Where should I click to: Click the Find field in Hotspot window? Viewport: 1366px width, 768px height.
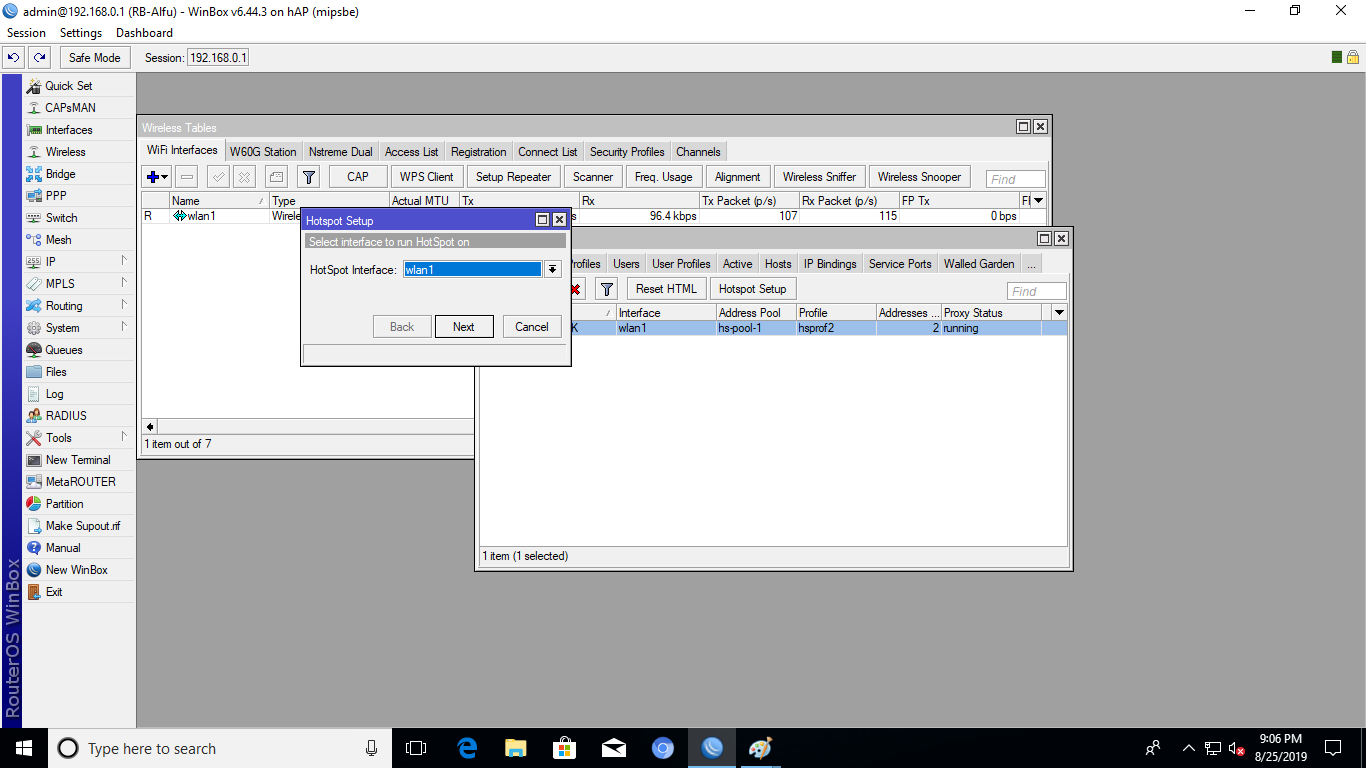pyautogui.click(x=1037, y=291)
